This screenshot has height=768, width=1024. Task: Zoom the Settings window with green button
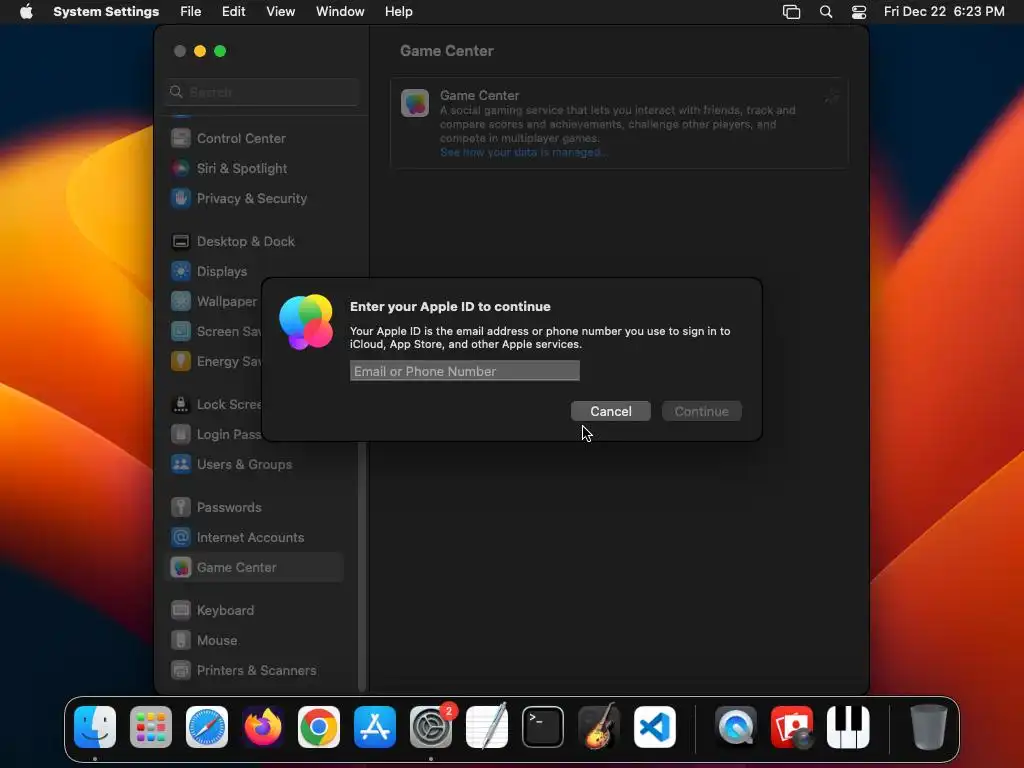[x=220, y=51]
